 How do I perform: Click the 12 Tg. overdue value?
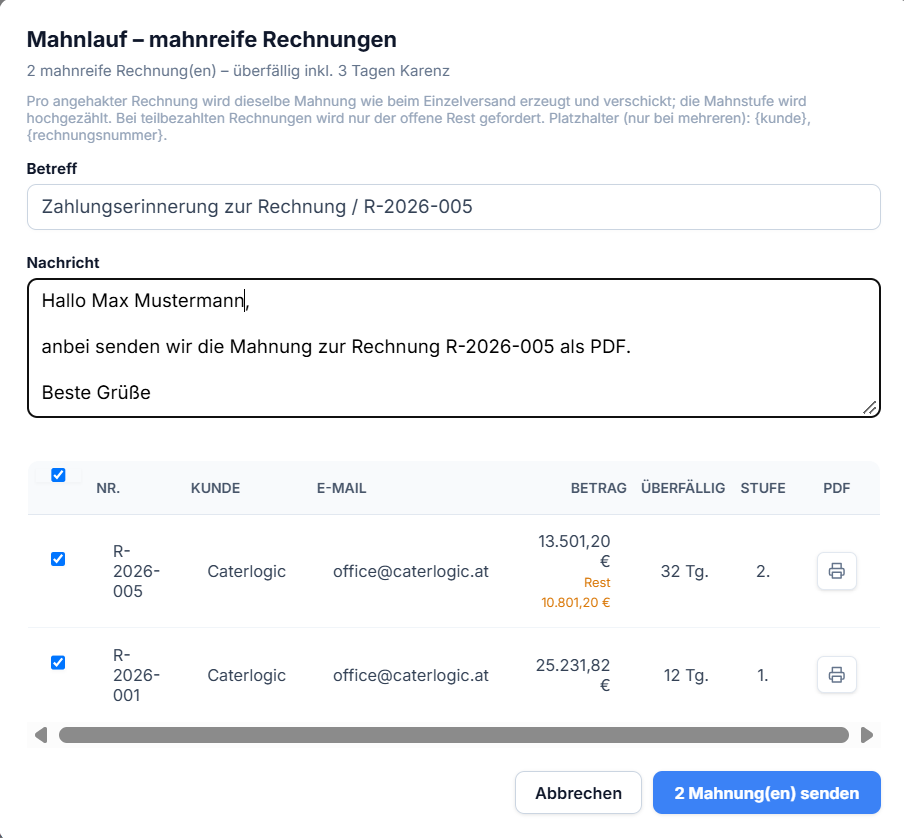[685, 675]
